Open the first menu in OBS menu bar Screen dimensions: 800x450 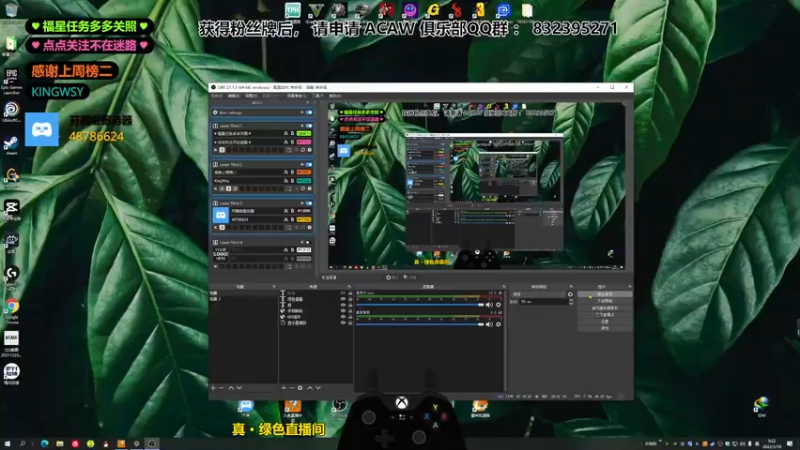click(217, 96)
